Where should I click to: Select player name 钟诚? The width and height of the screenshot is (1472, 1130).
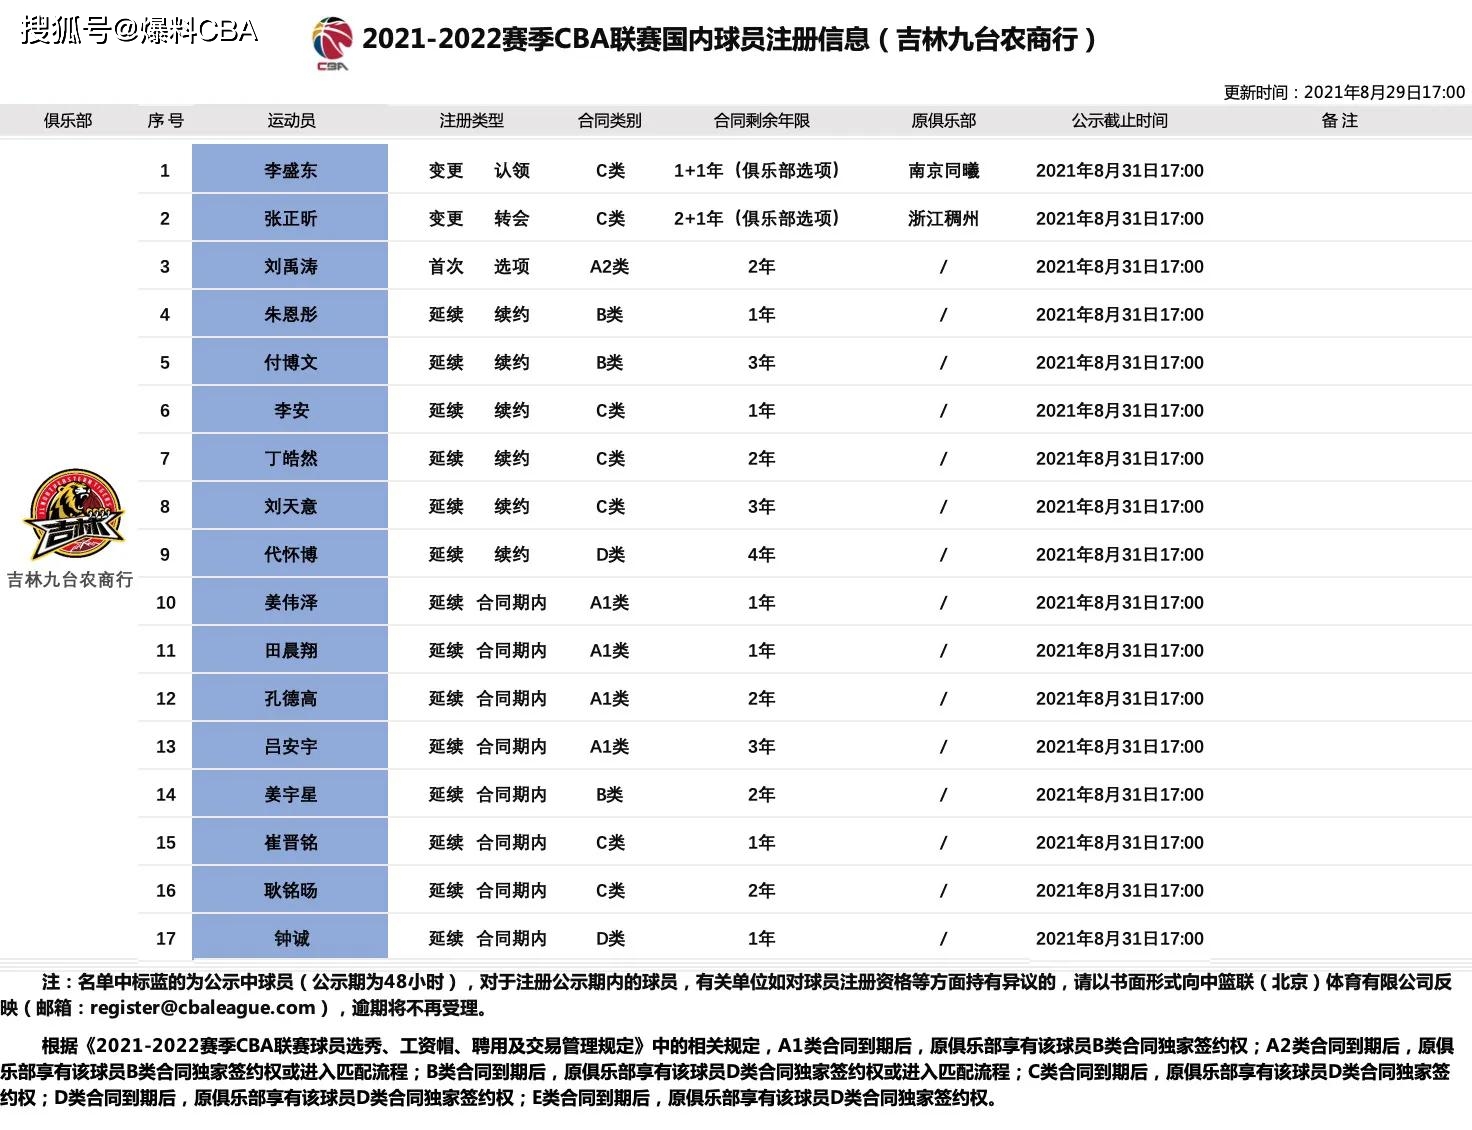[x=291, y=939]
